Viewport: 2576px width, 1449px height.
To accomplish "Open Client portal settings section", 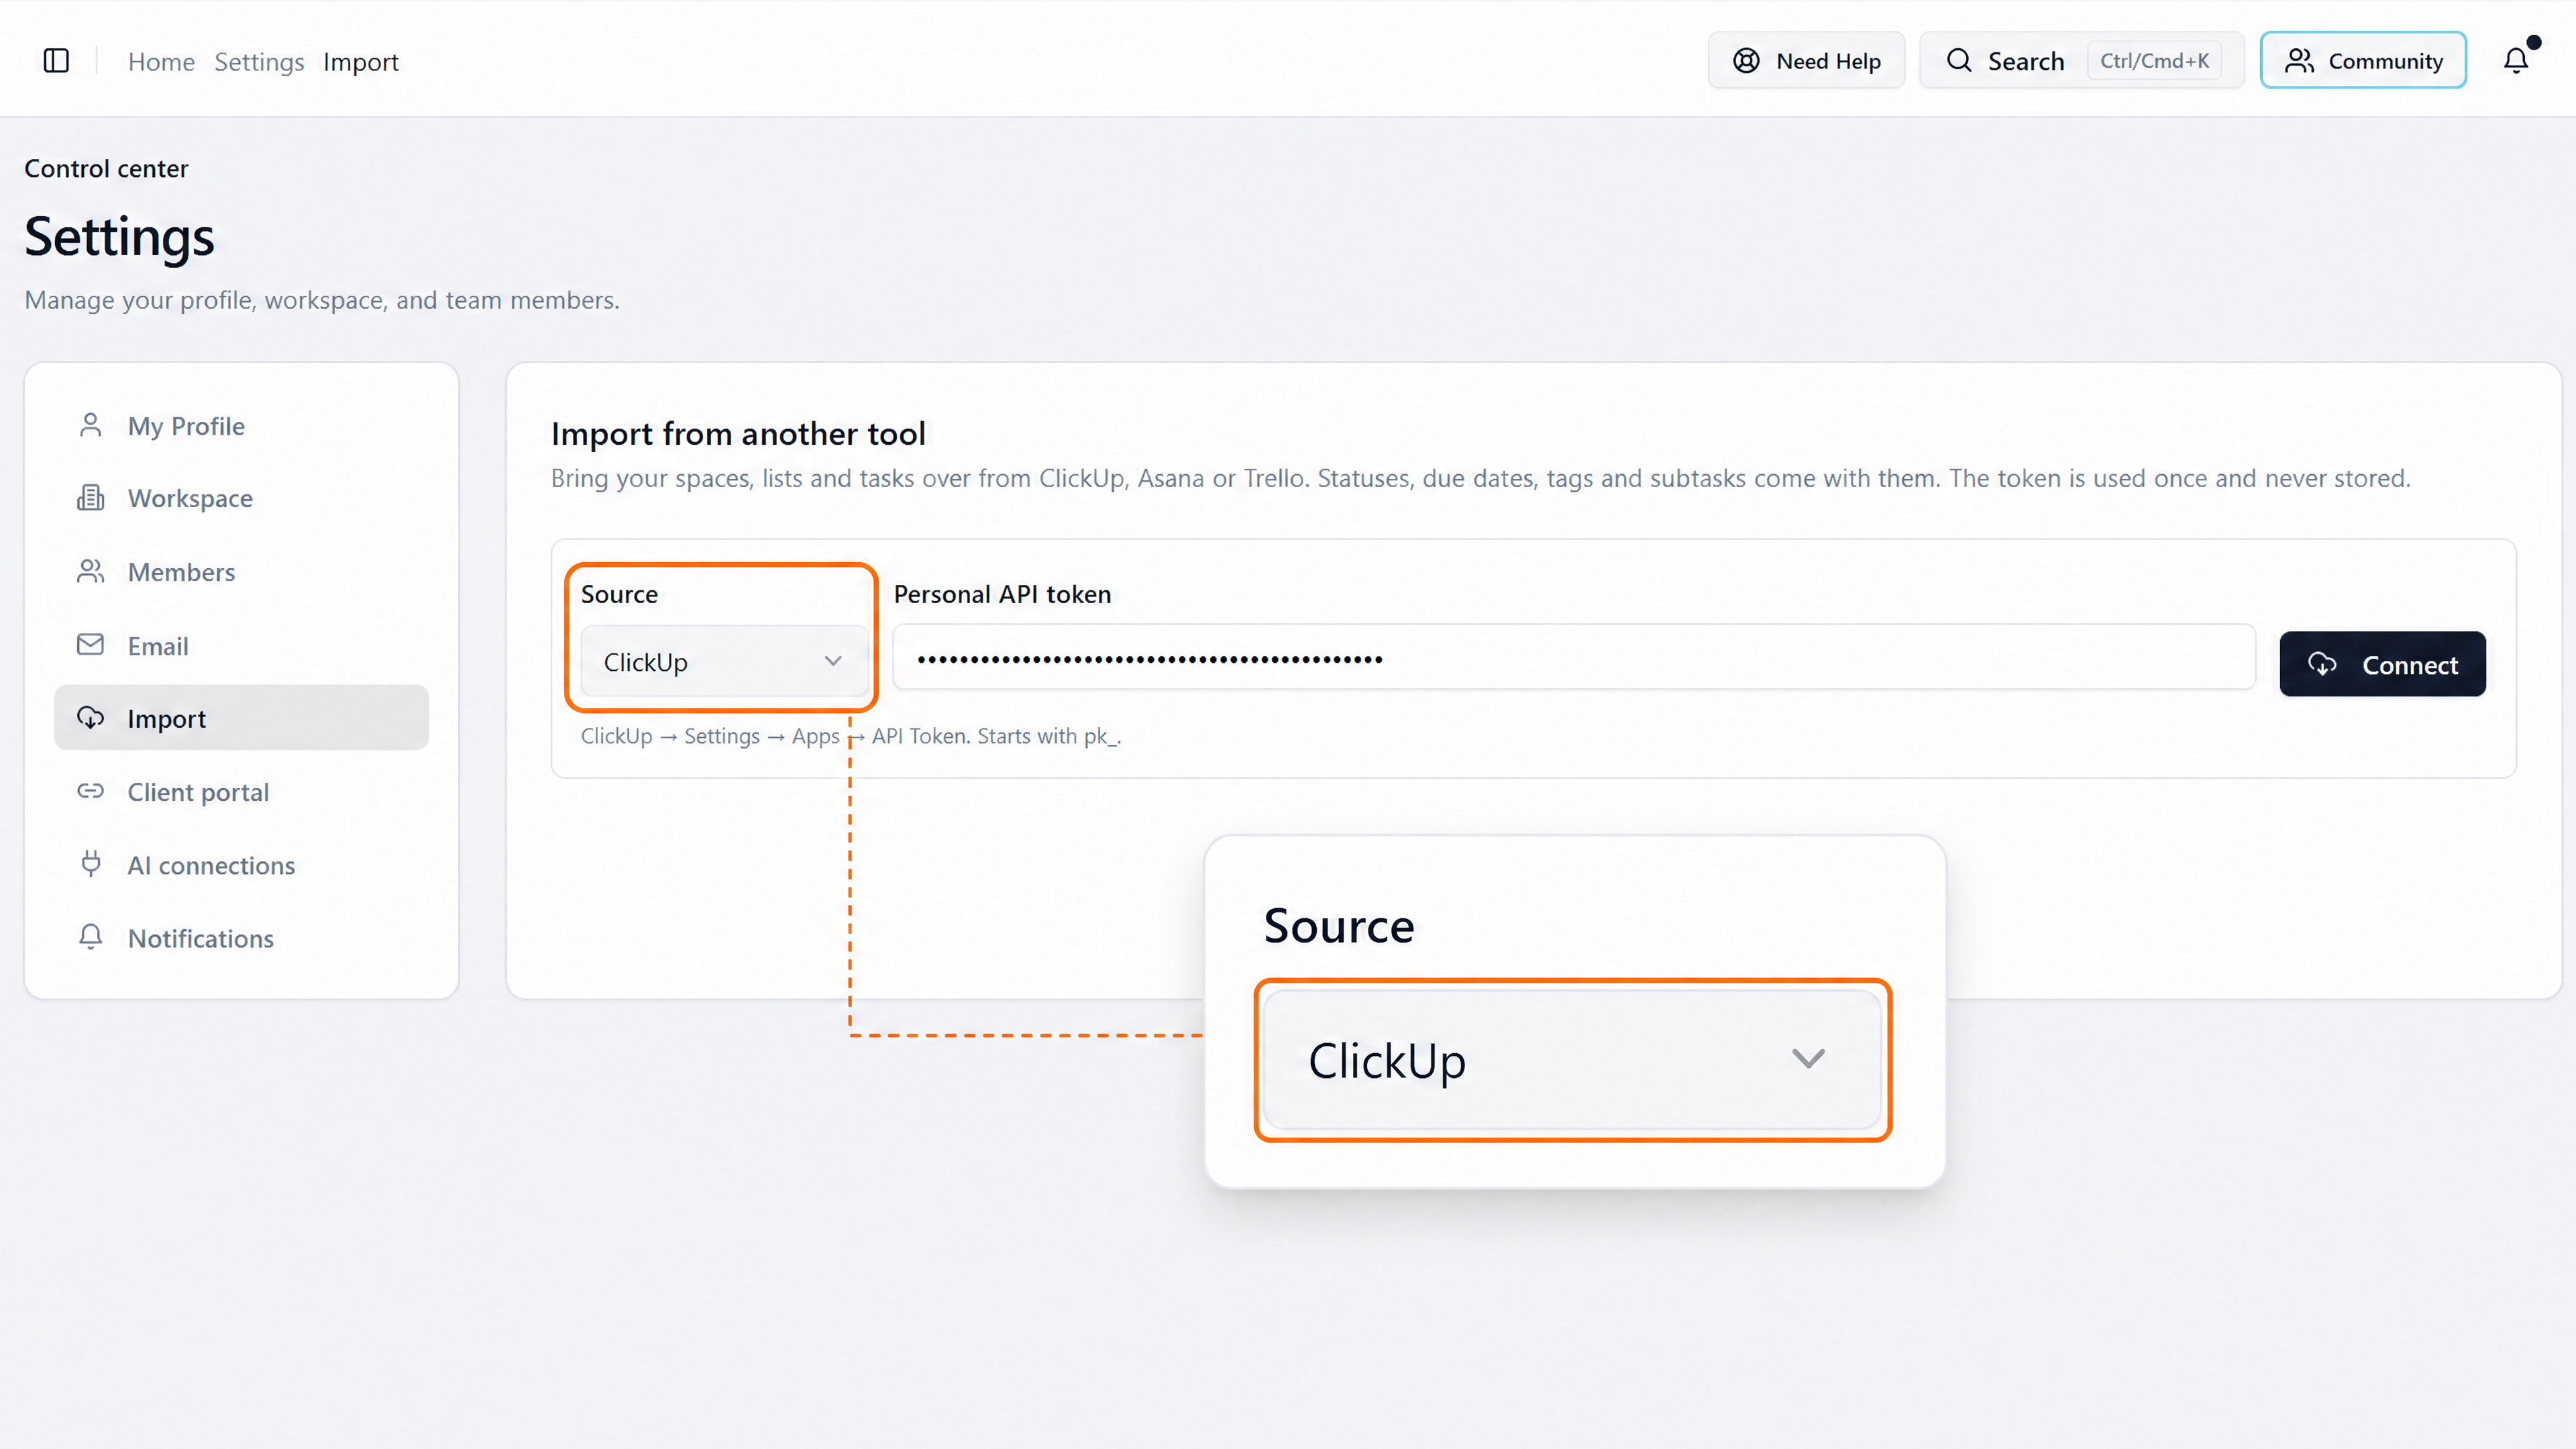I will click(241, 792).
